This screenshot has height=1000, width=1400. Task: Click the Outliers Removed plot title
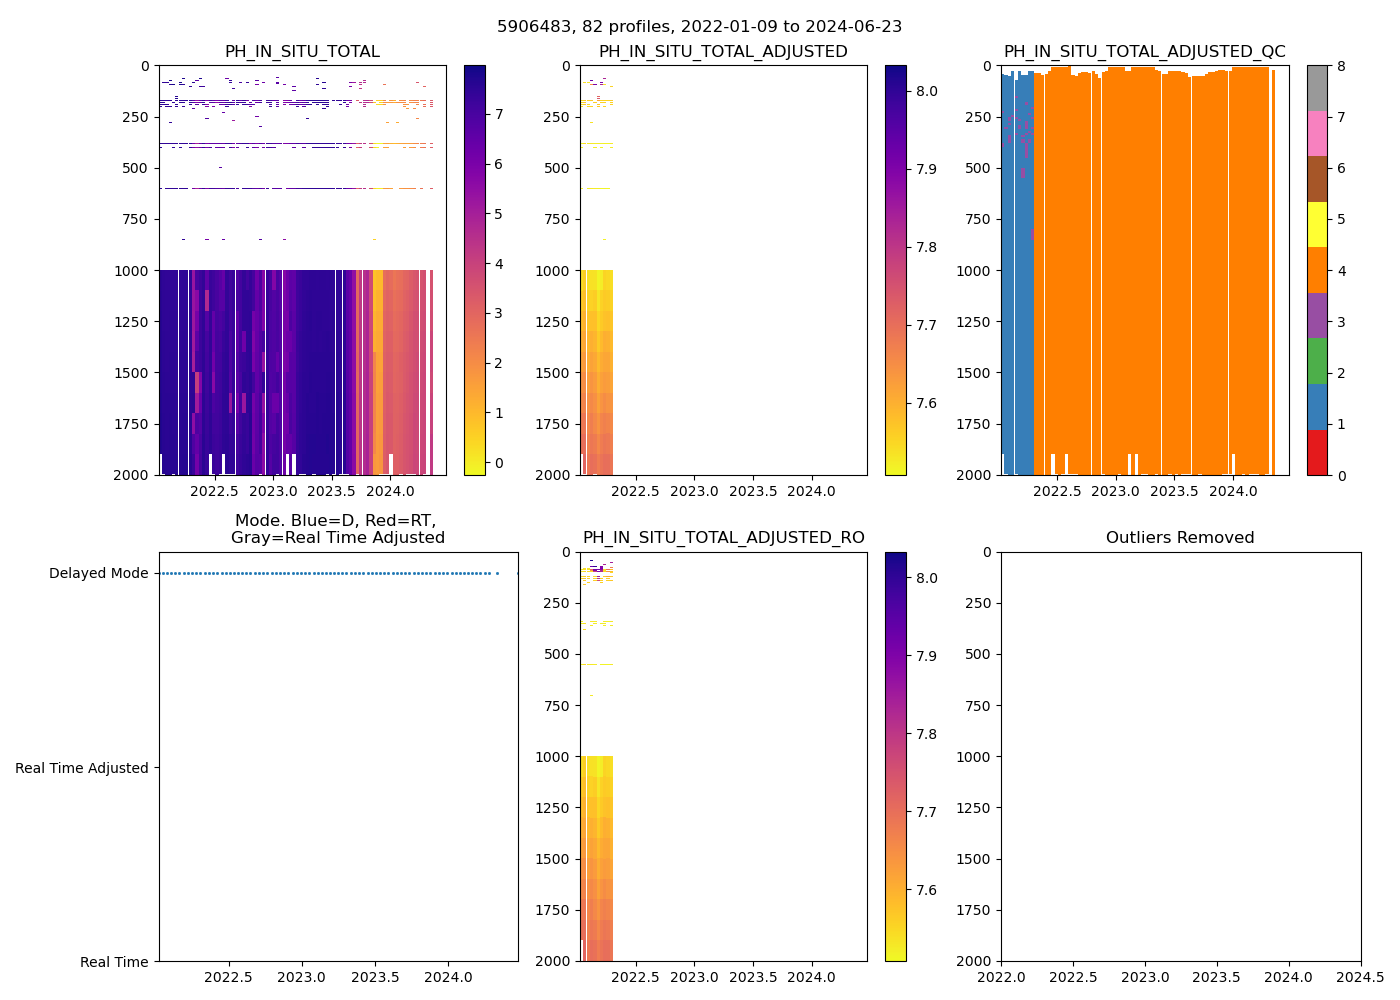point(1180,538)
